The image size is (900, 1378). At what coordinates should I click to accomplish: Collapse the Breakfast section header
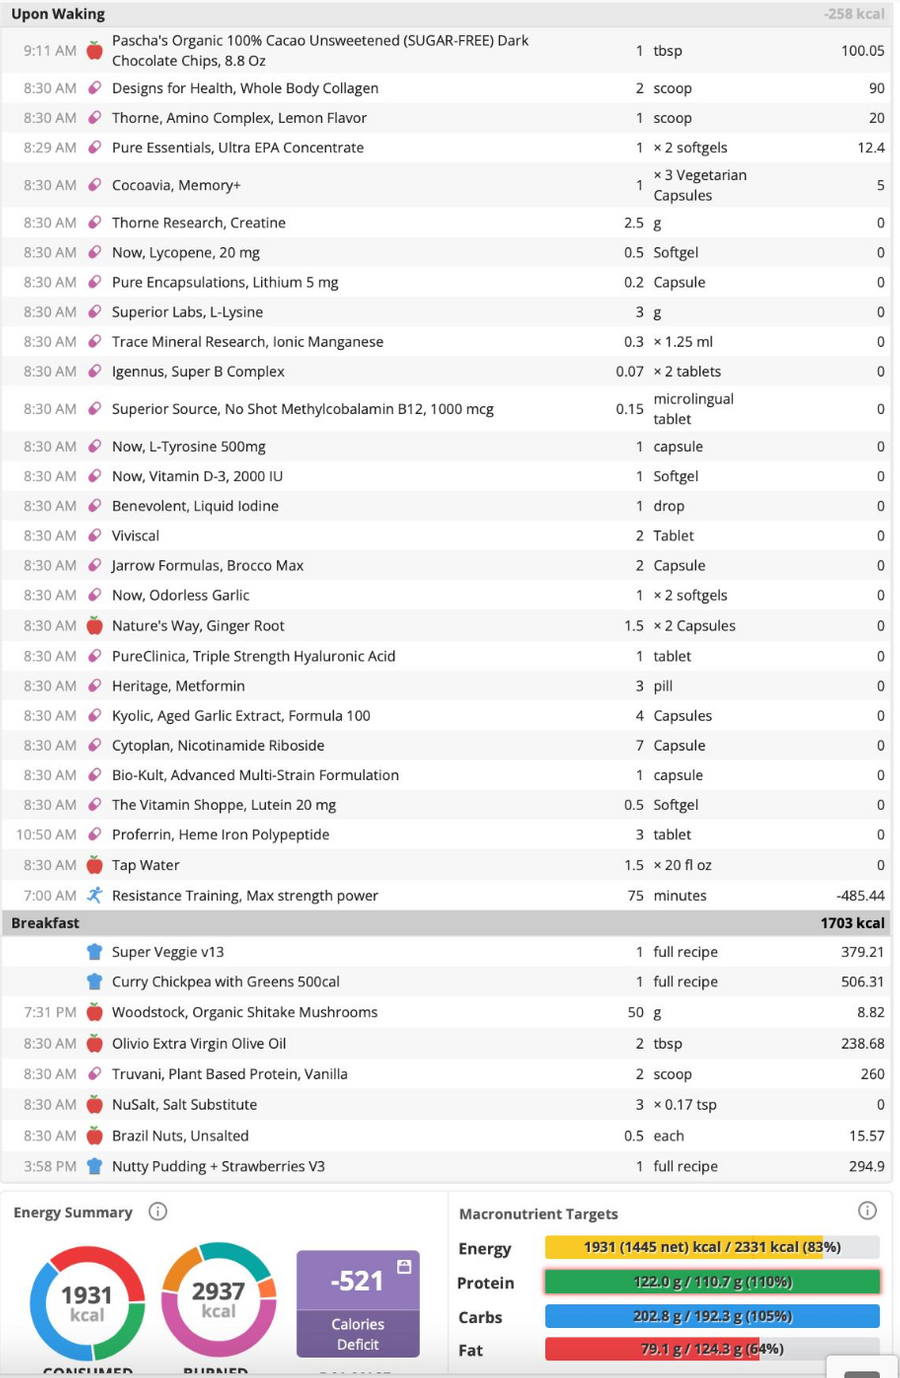tap(450, 922)
